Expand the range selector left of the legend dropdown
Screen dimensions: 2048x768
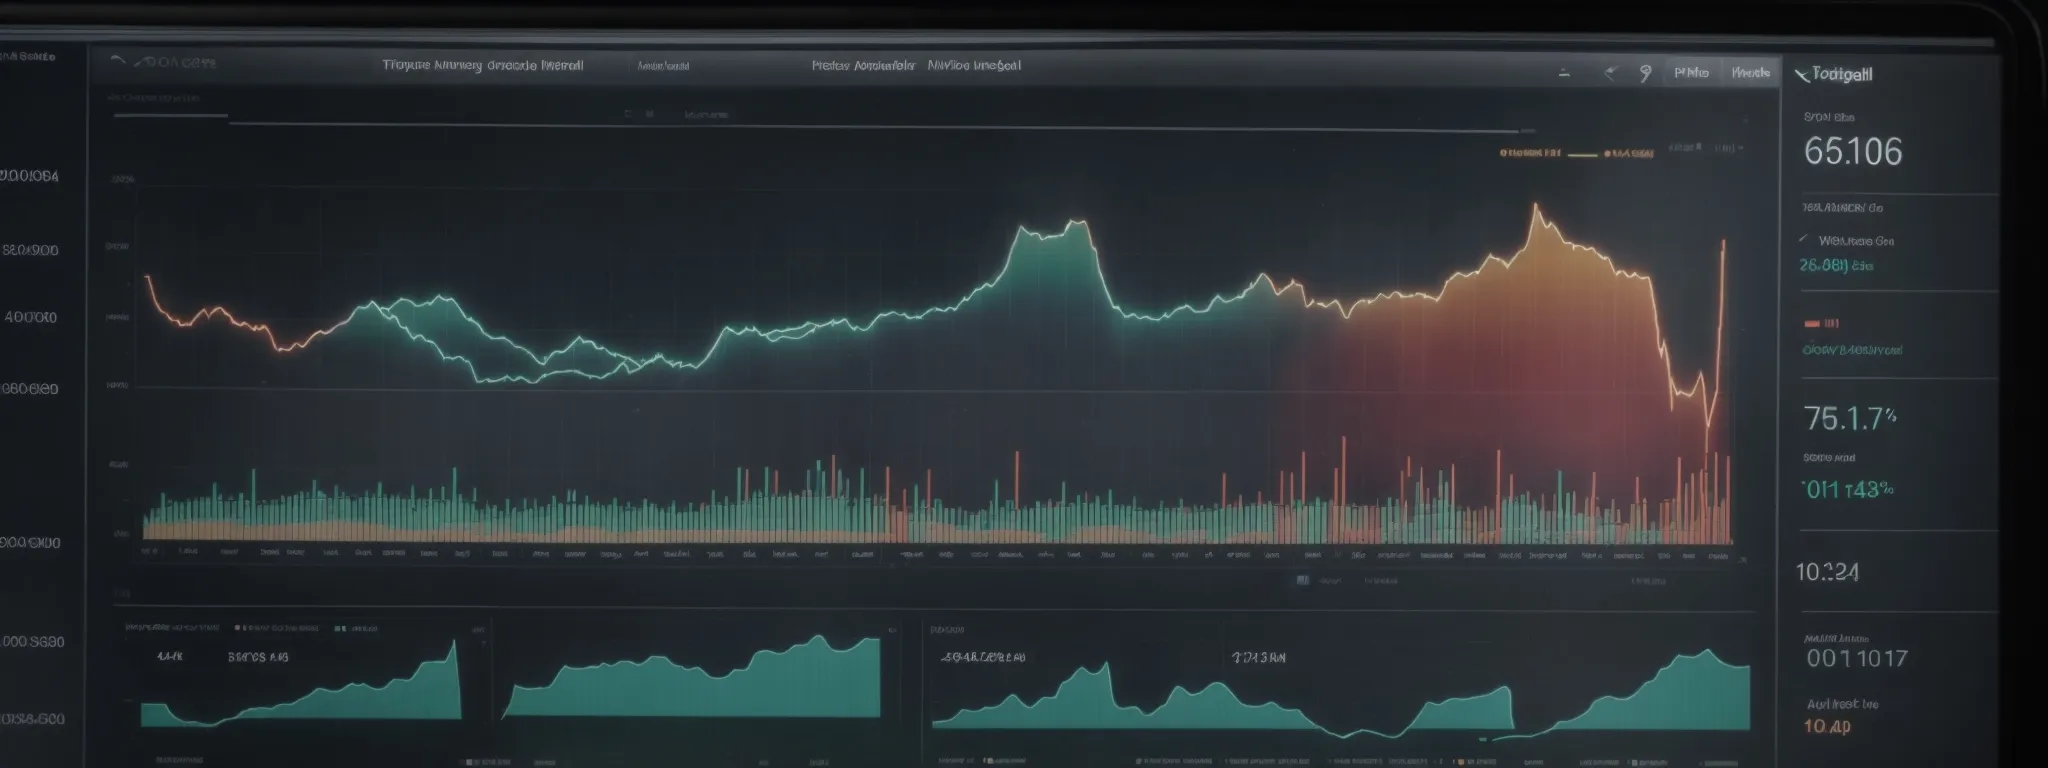1685,148
